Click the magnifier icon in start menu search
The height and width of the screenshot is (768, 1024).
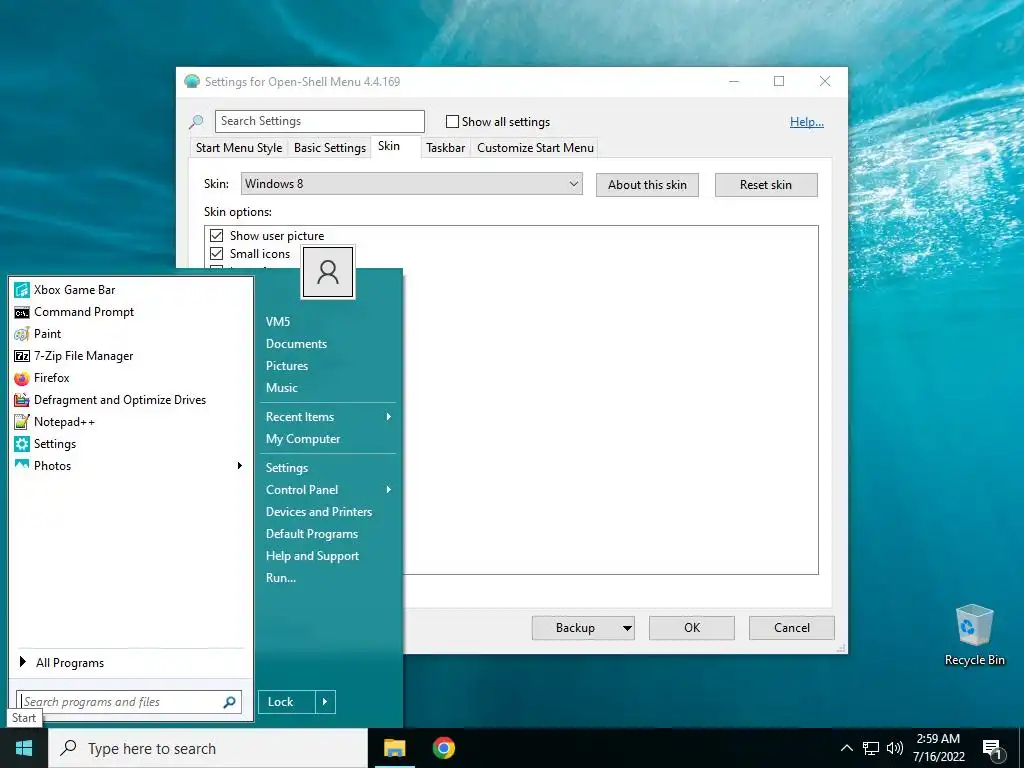point(229,702)
